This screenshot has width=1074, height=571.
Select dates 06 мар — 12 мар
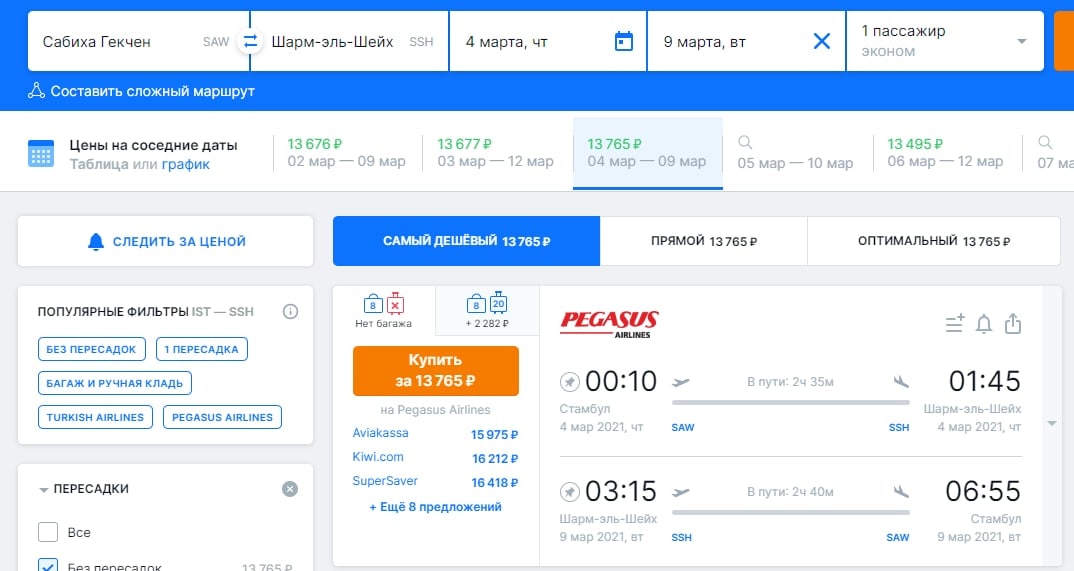coord(946,153)
